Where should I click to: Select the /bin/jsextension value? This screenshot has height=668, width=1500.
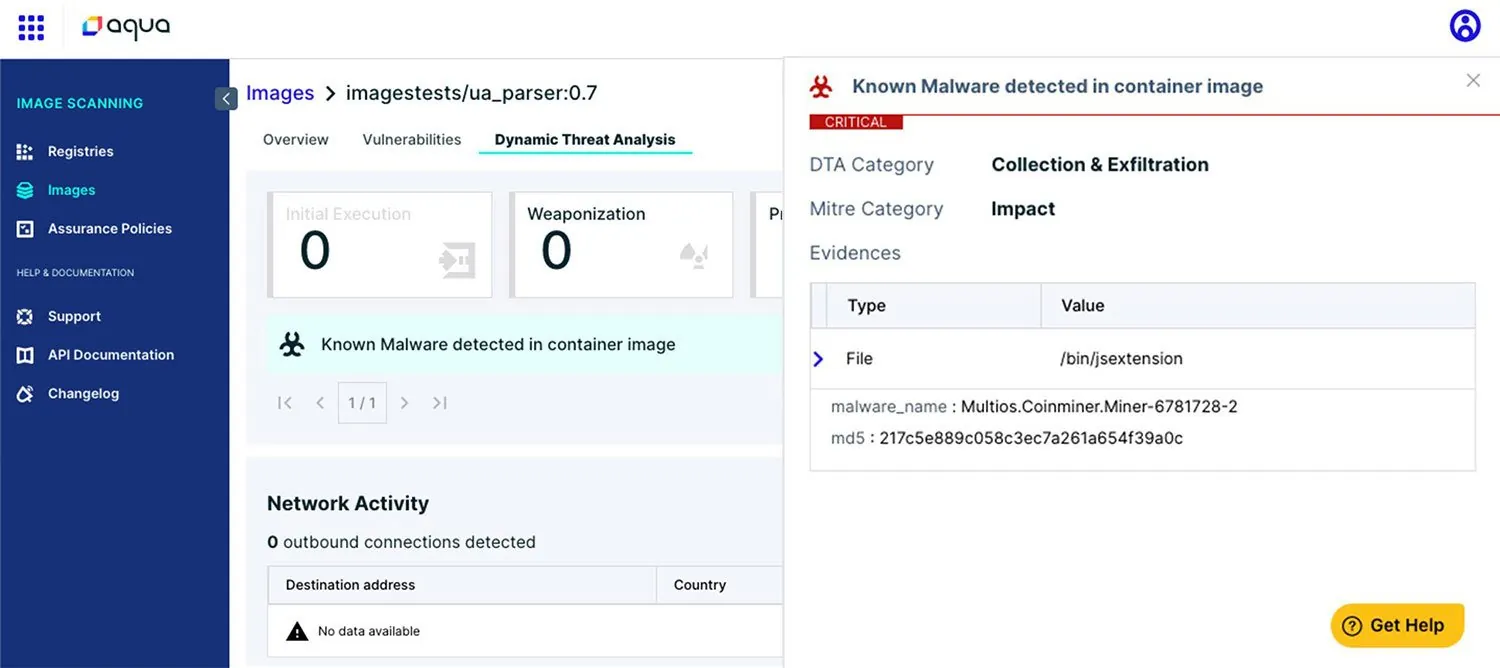coord(1121,359)
